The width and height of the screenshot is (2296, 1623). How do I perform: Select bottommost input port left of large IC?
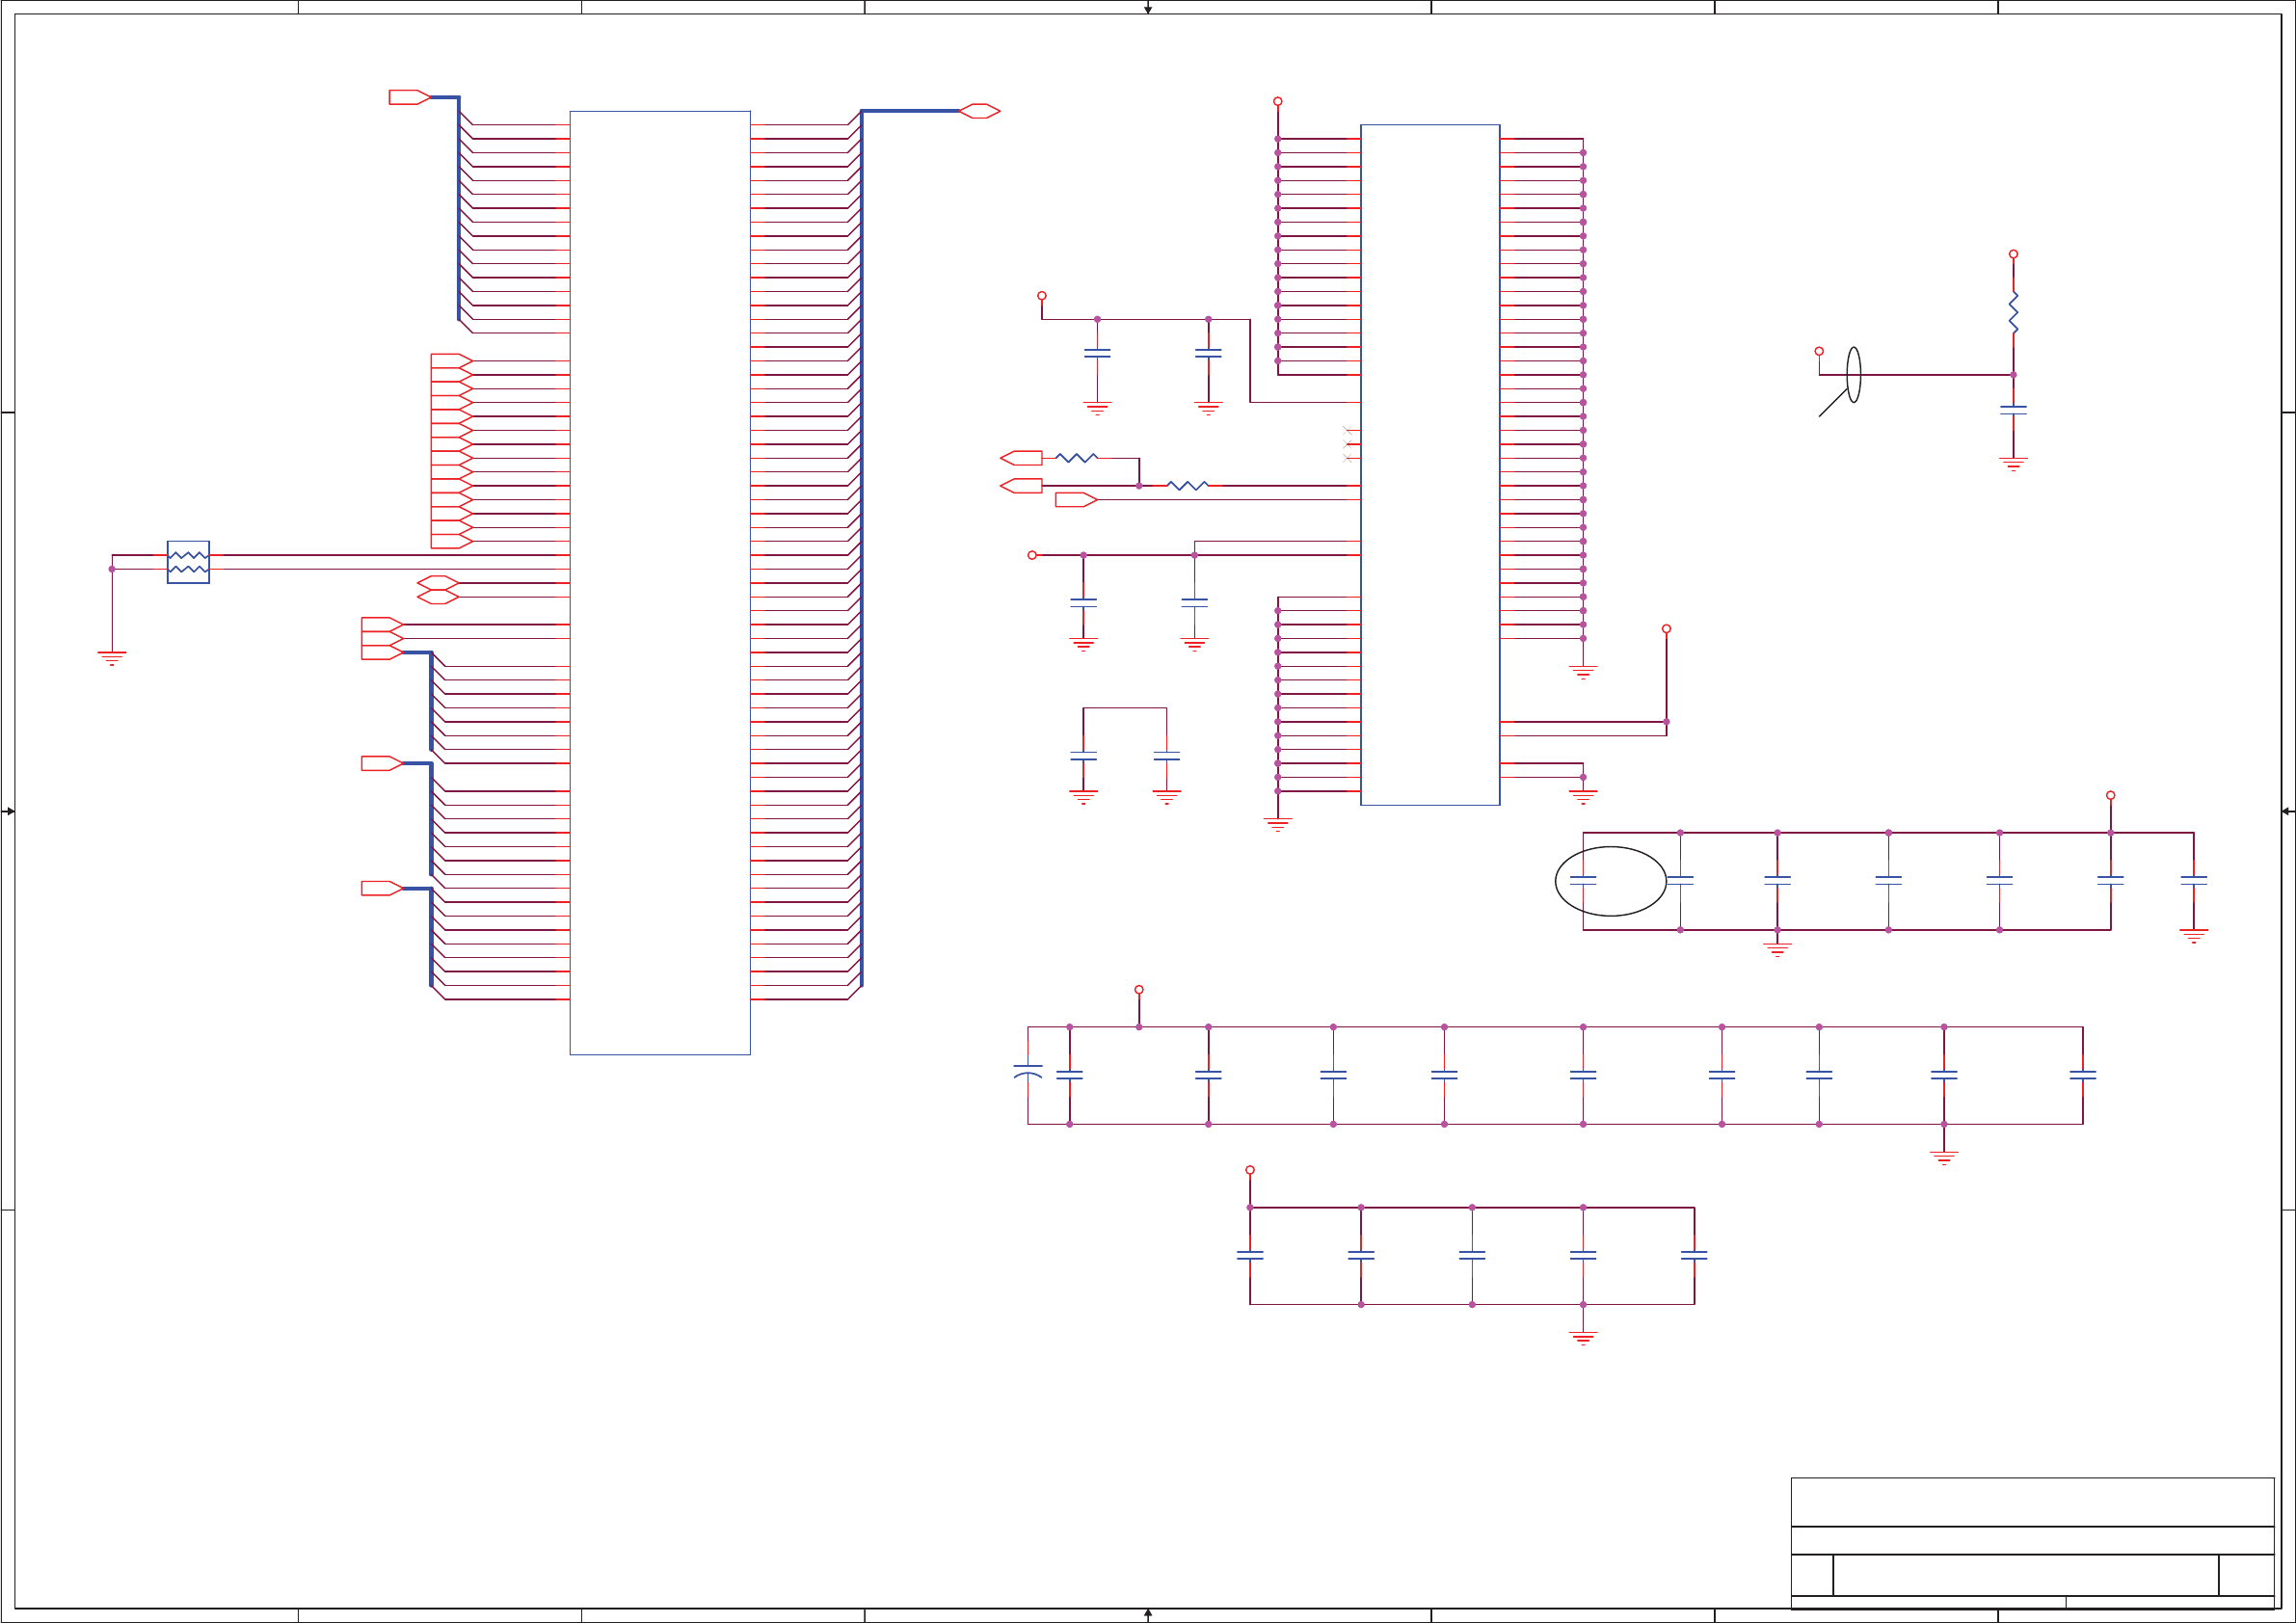tap(381, 888)
